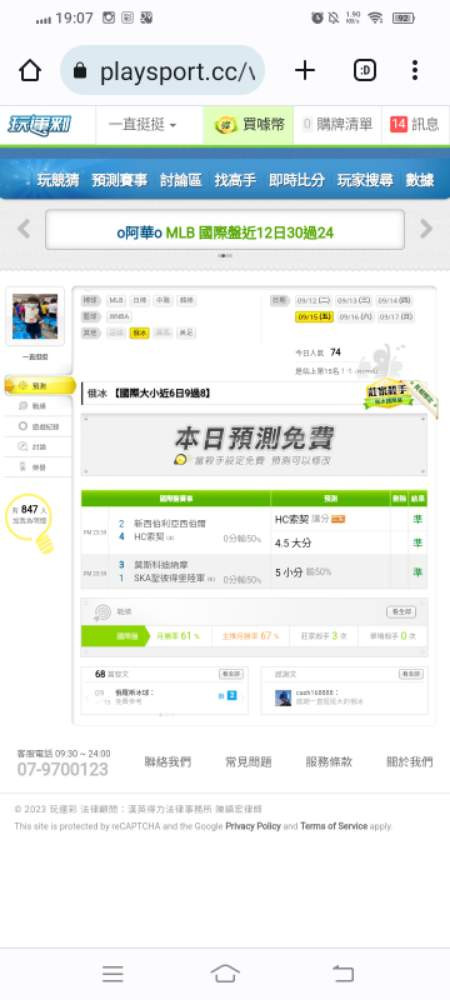
Task: Show previous banner with left arrow
Action: (24, 228)
